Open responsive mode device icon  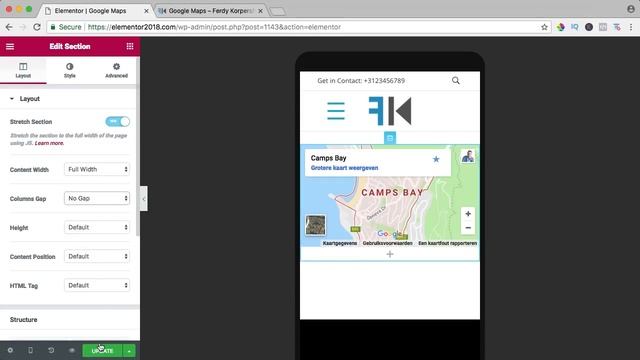31,351
